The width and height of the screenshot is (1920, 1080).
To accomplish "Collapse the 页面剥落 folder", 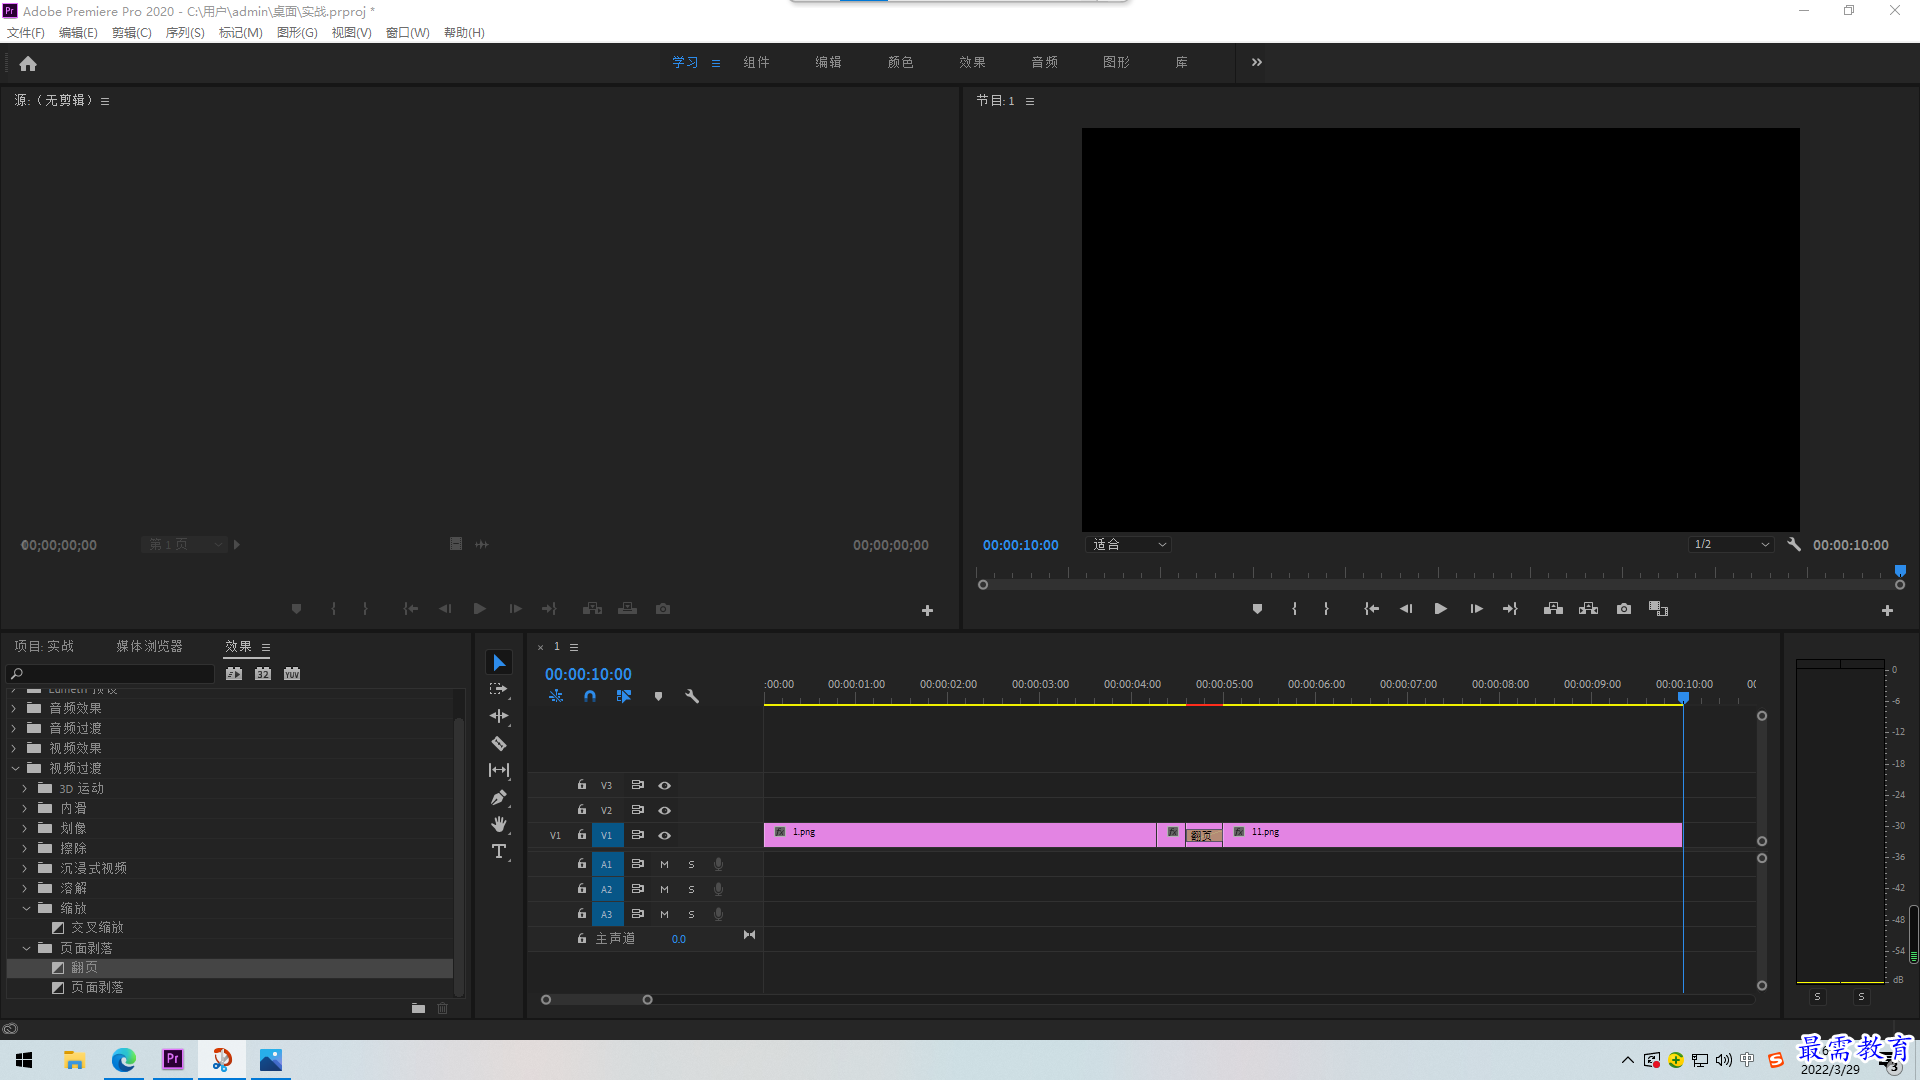I will point(26,948).
